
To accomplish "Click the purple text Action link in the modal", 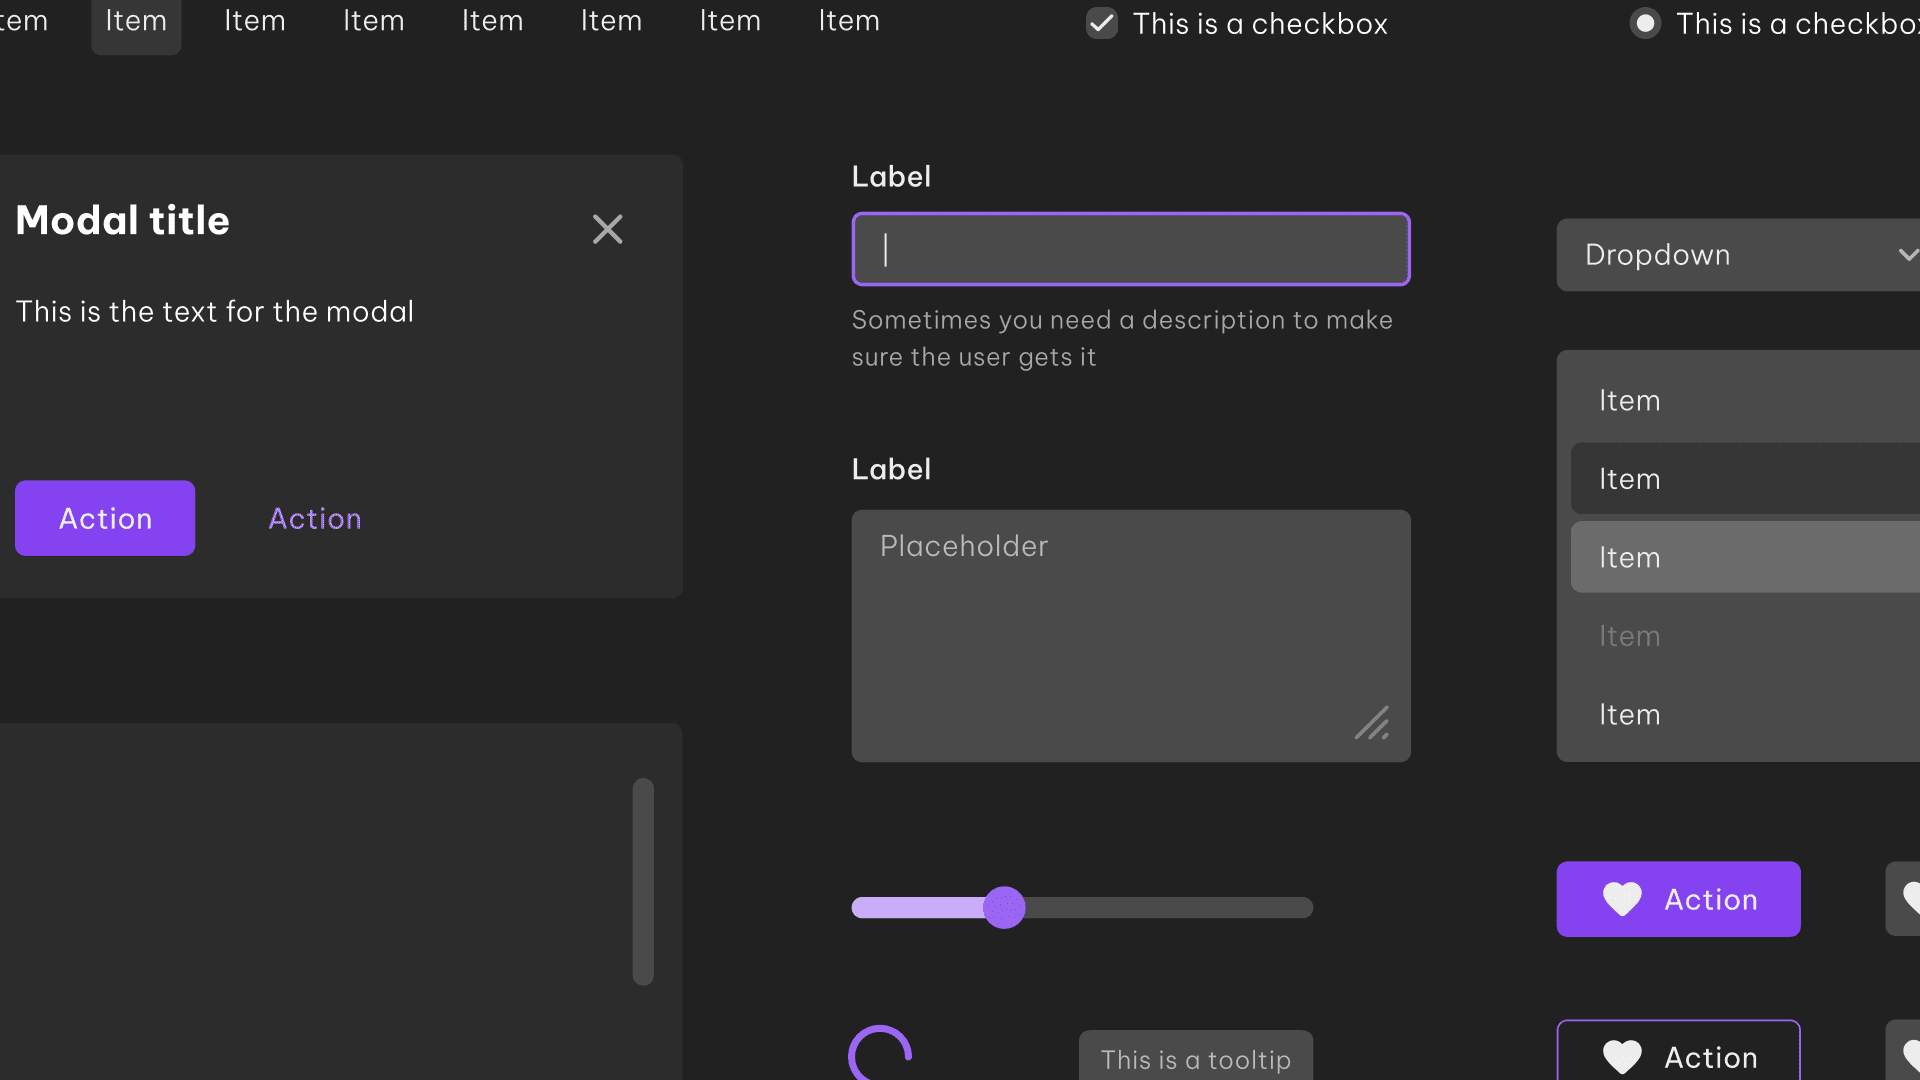I will [315, 518].
